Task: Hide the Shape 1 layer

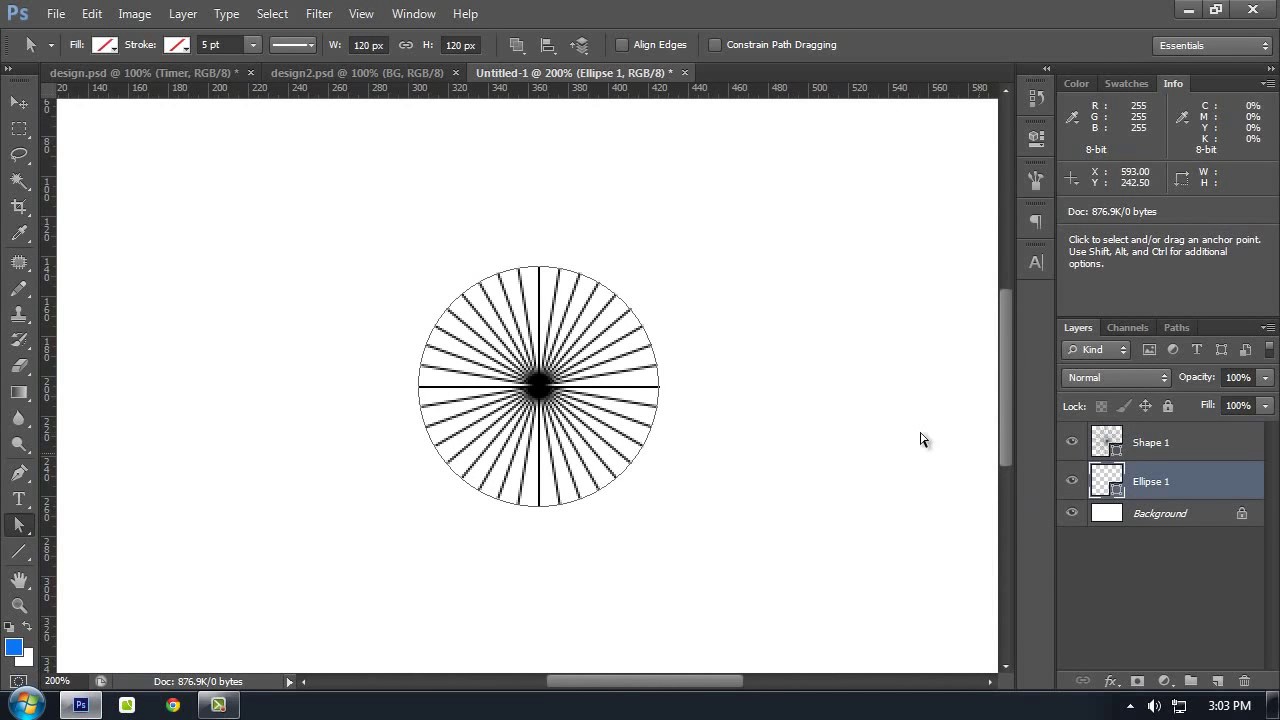Action: click(x=1072, y=442)
